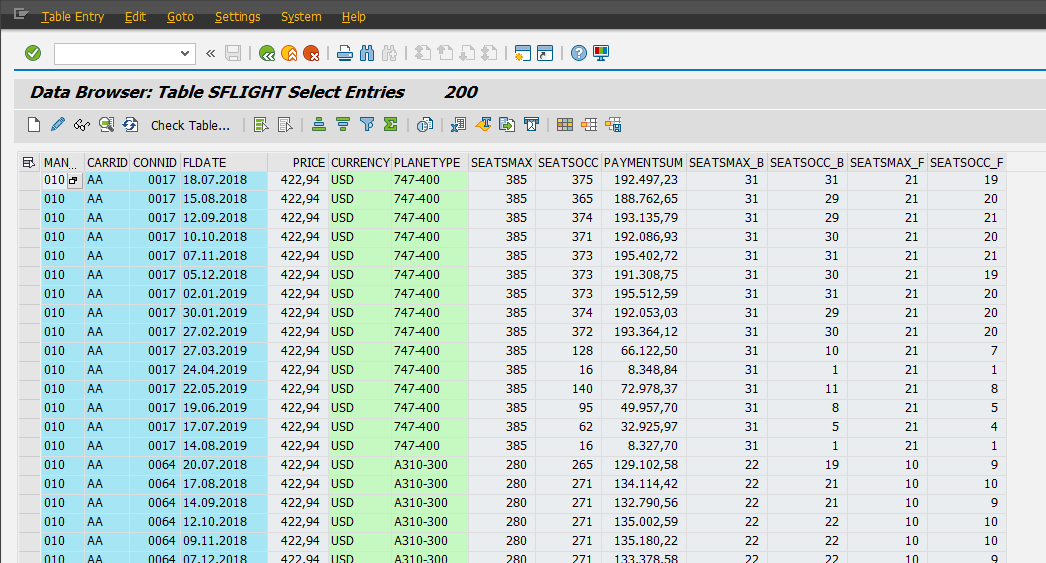The image size is (1046, 563).
Task: Click the green Back arrow icon
Action: click(x=267, y=53)
